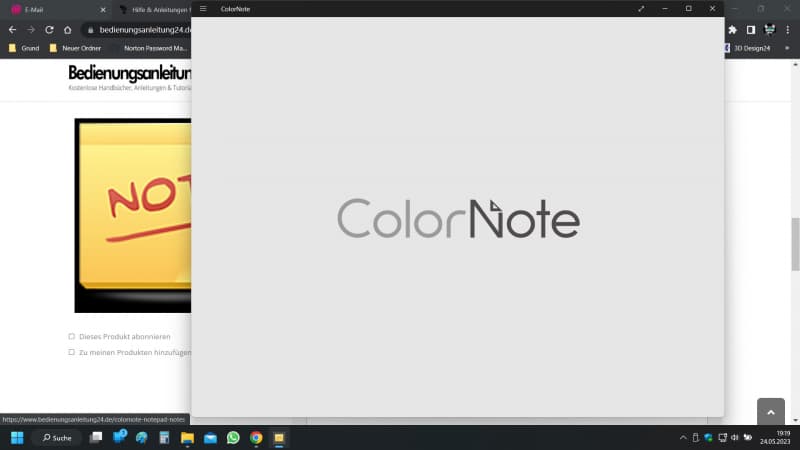Click the padlock icon in address bar

(90, 30)
